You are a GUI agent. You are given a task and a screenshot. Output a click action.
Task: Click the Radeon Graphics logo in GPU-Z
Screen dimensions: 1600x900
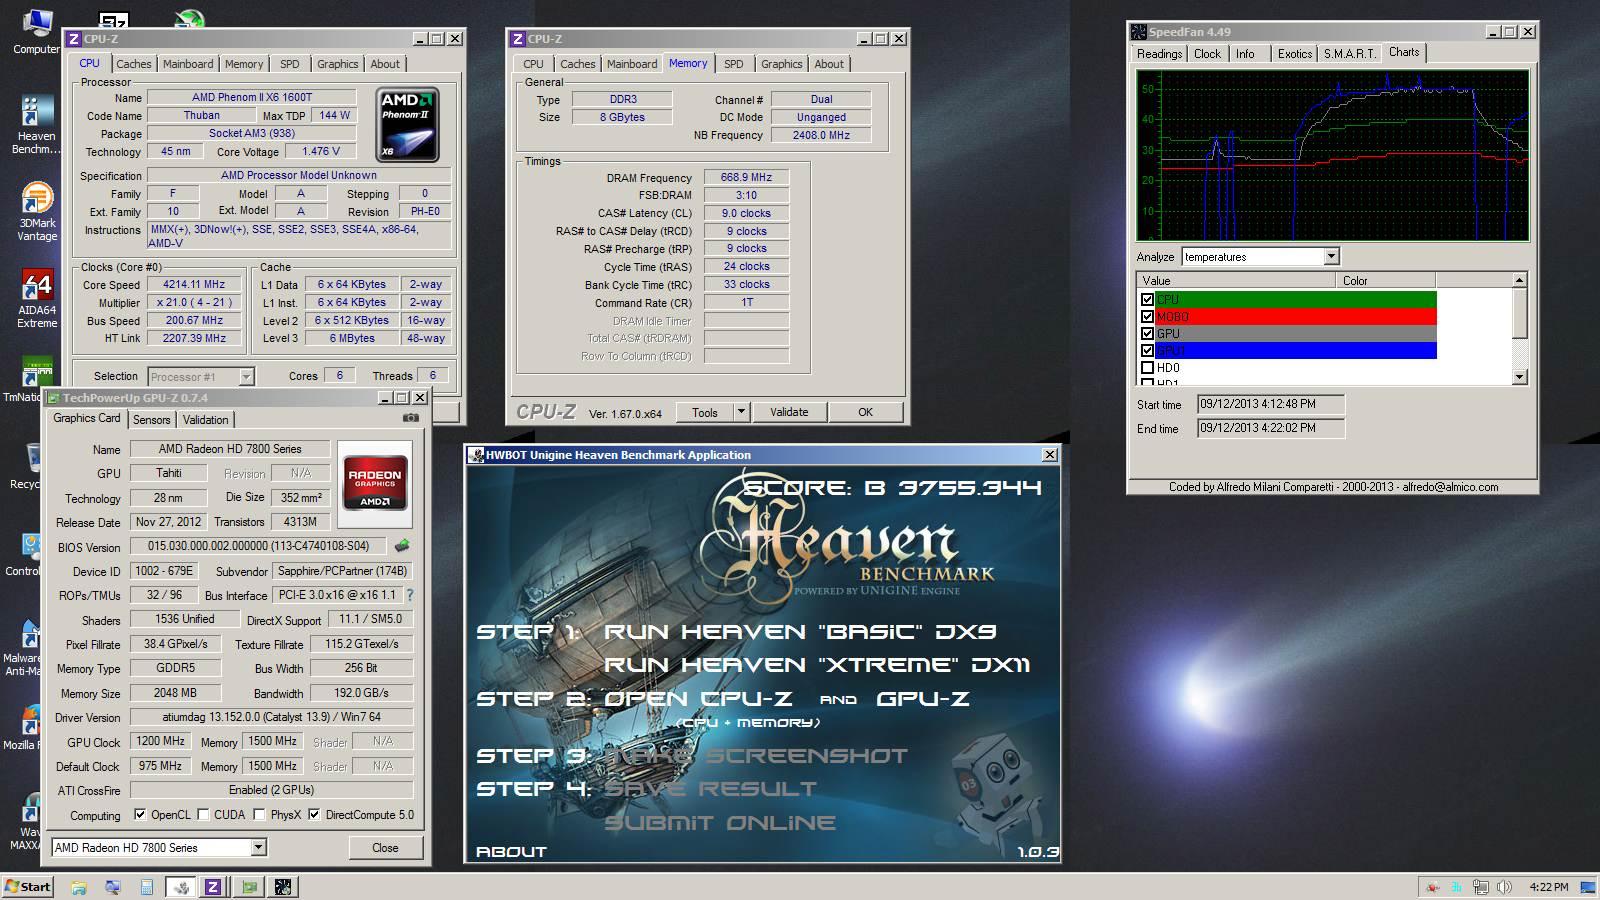[x=374, y=483]
